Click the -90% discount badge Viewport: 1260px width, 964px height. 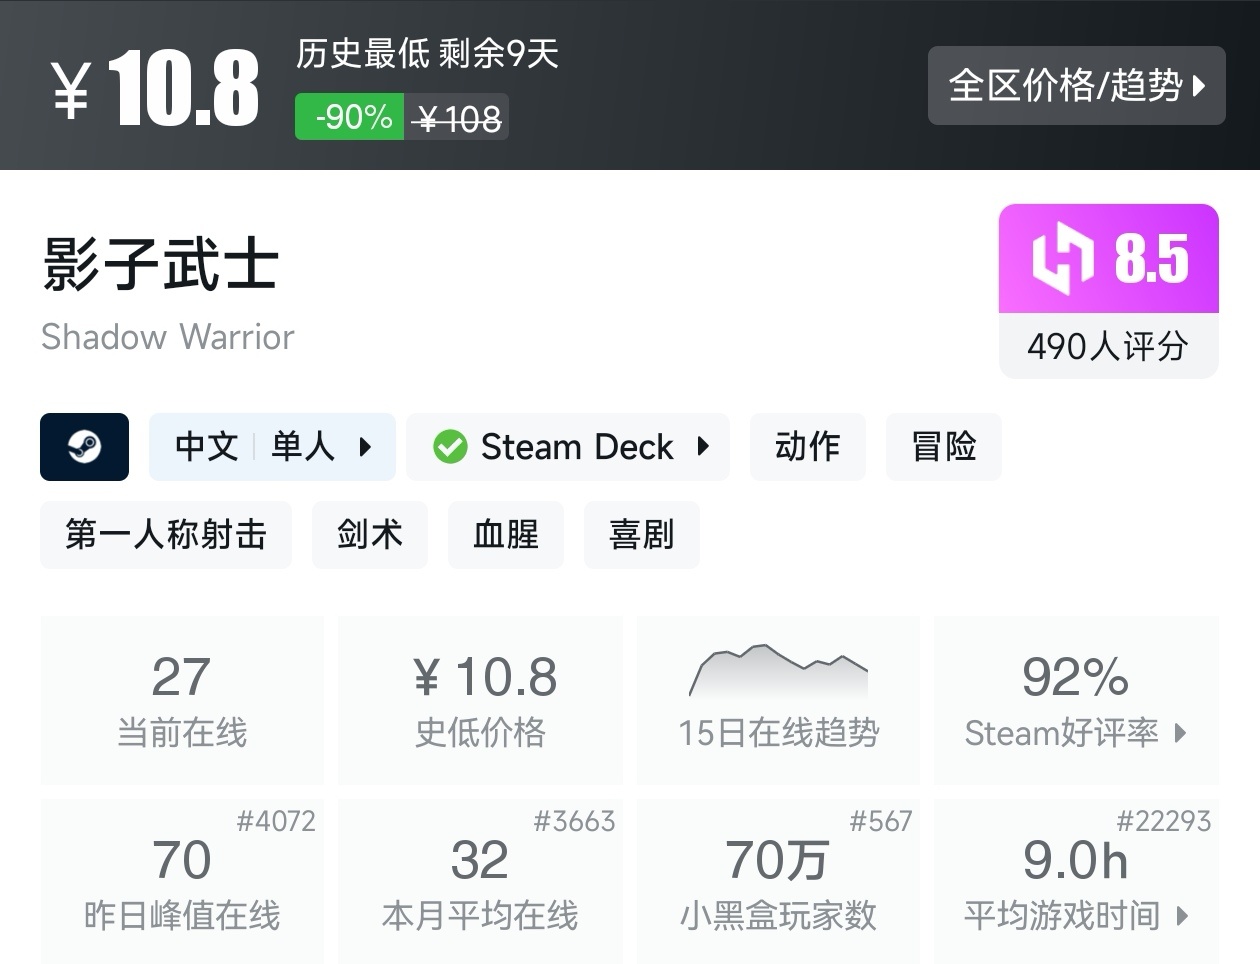click(x=350, y=117)
